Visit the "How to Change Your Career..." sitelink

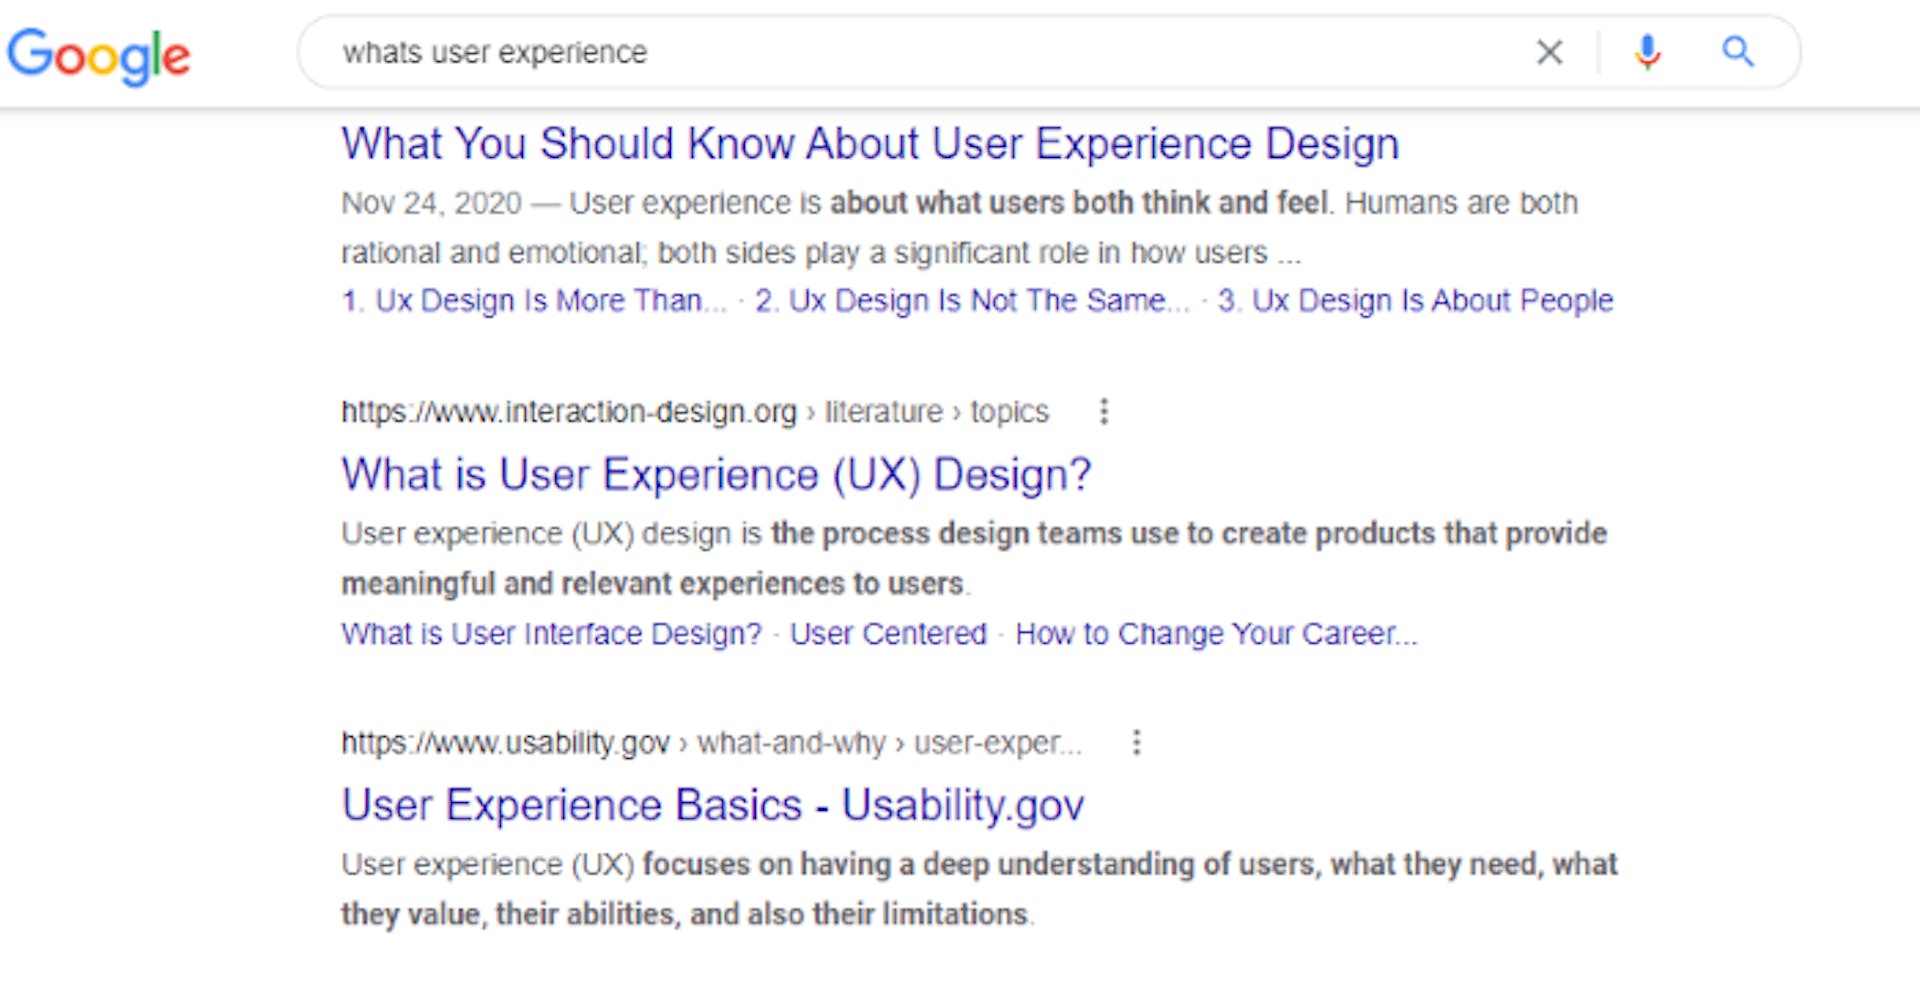coord(1216,633)
